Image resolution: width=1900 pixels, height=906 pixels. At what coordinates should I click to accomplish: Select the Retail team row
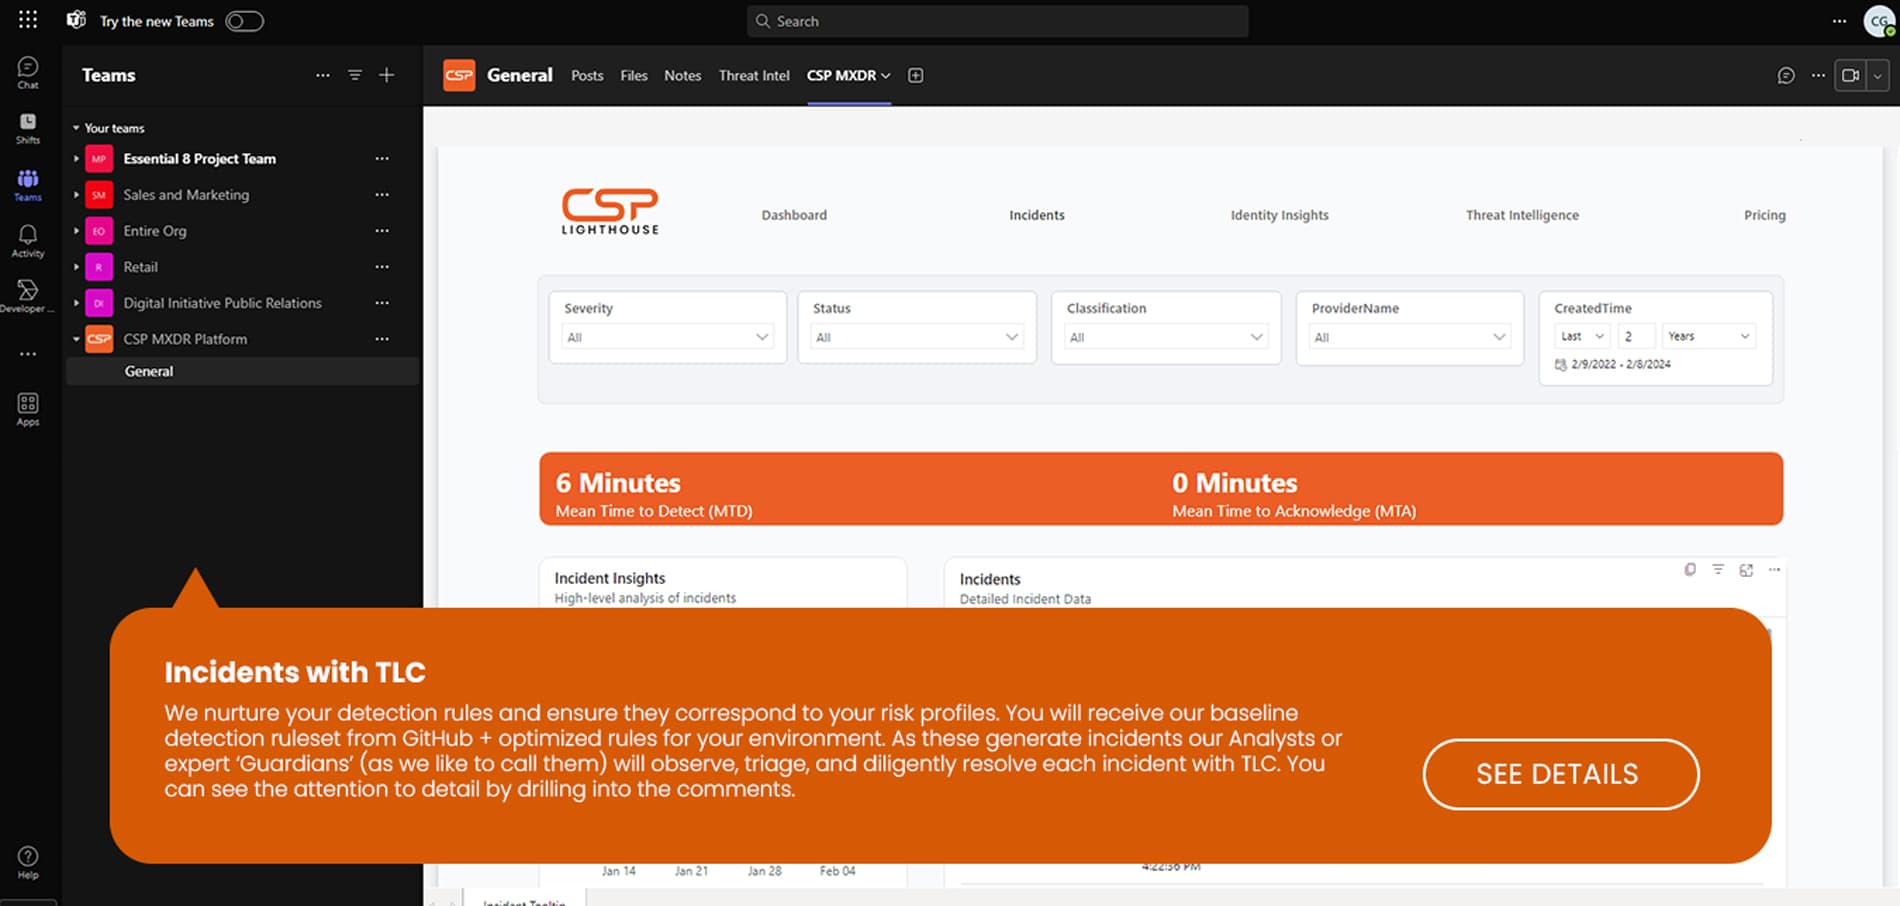(x=242, y=267)
